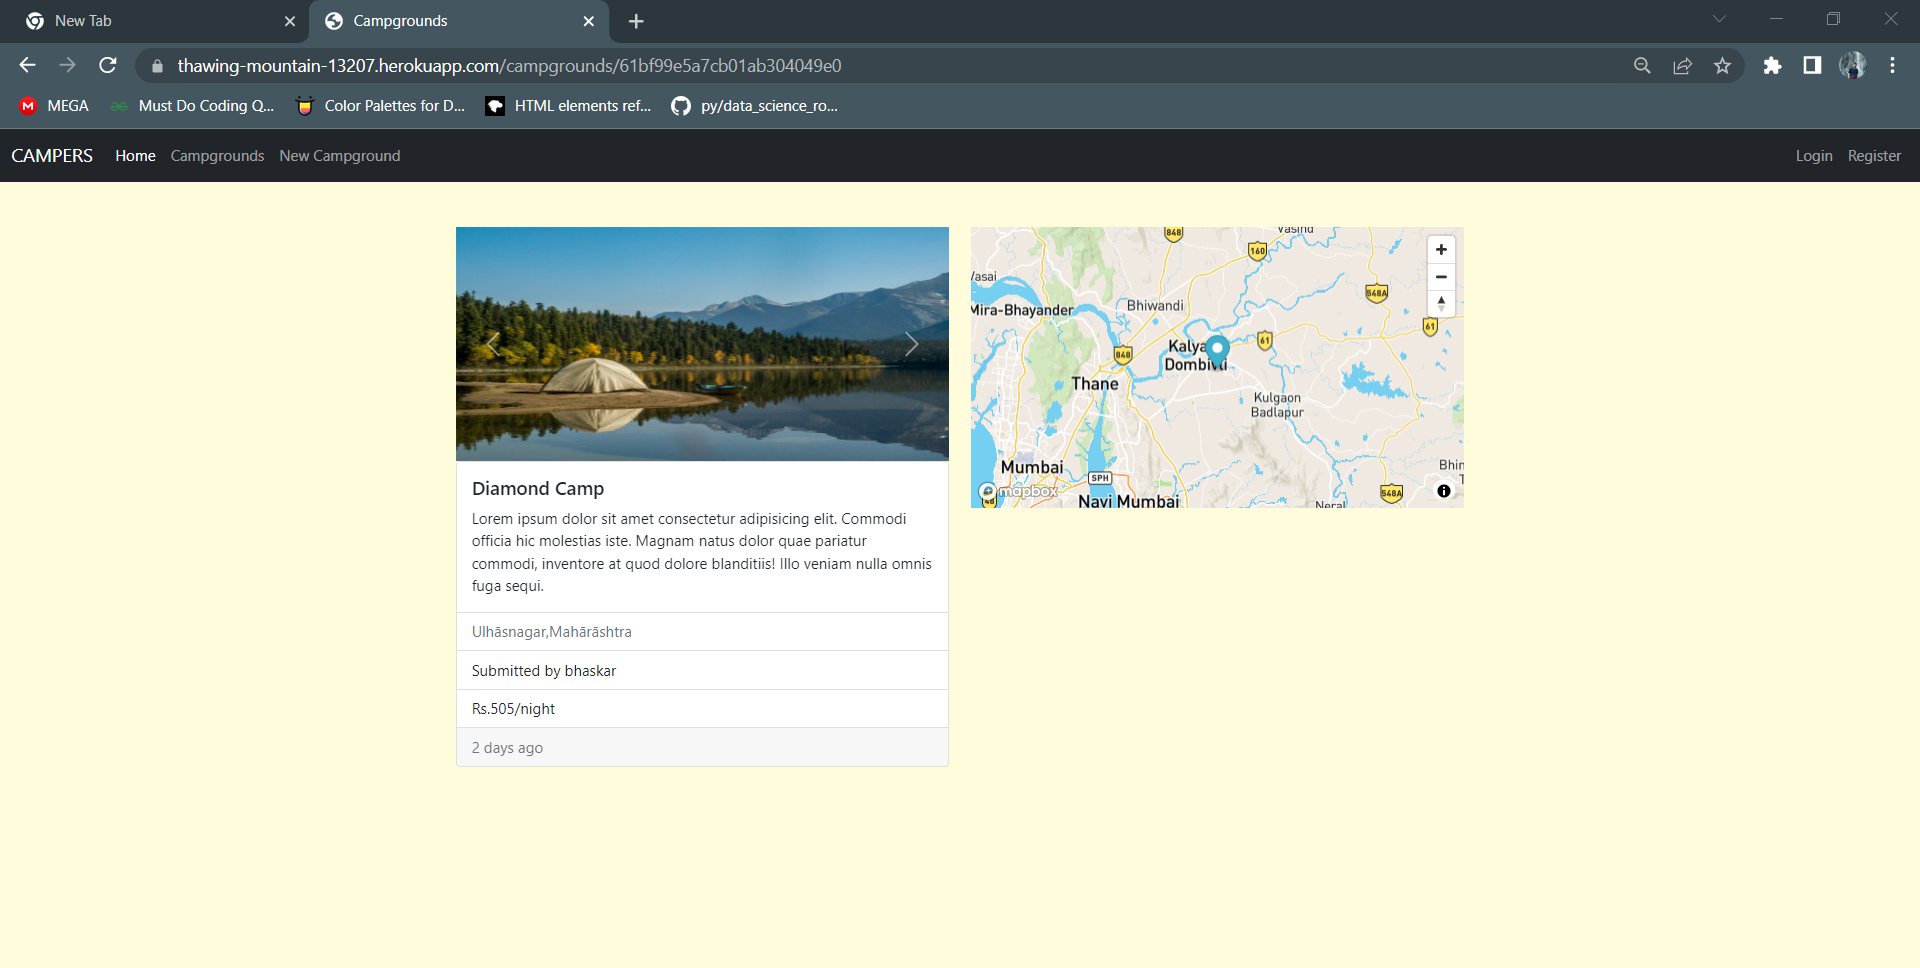This screenshot has height=968, width=1920.
Task: Click the Mapbox logo on the map
Action: pyautogui.click(x=1018, y=491)
